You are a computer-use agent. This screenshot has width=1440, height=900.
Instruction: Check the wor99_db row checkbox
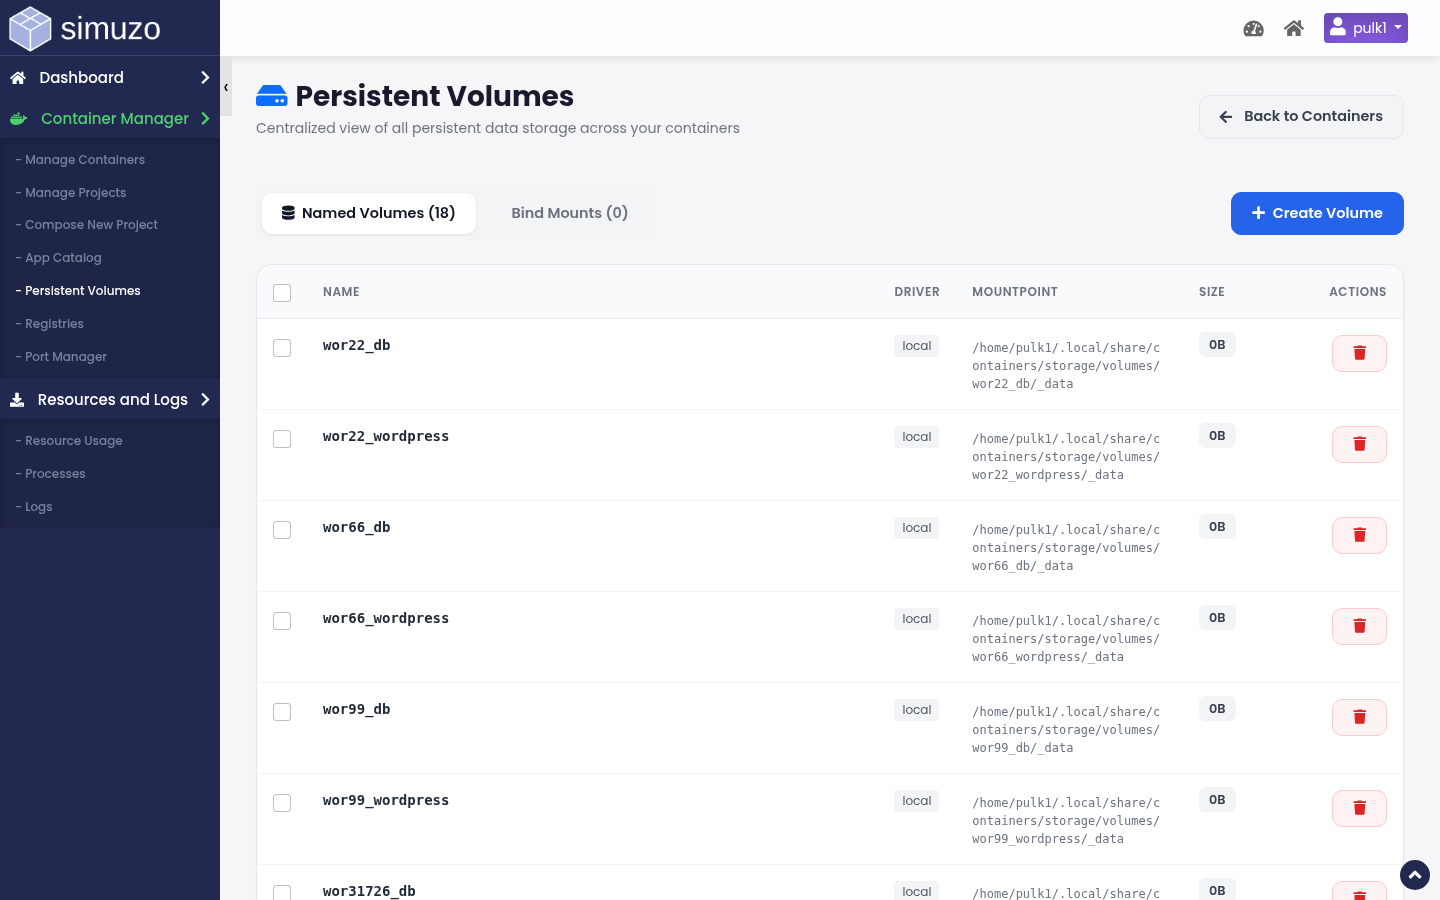coord(282,712)
